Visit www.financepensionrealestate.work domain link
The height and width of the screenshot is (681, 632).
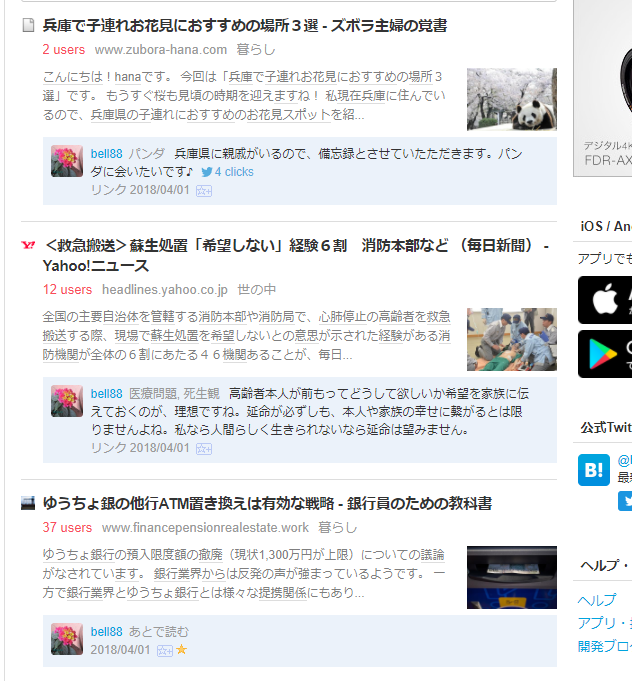click(205, 528)
